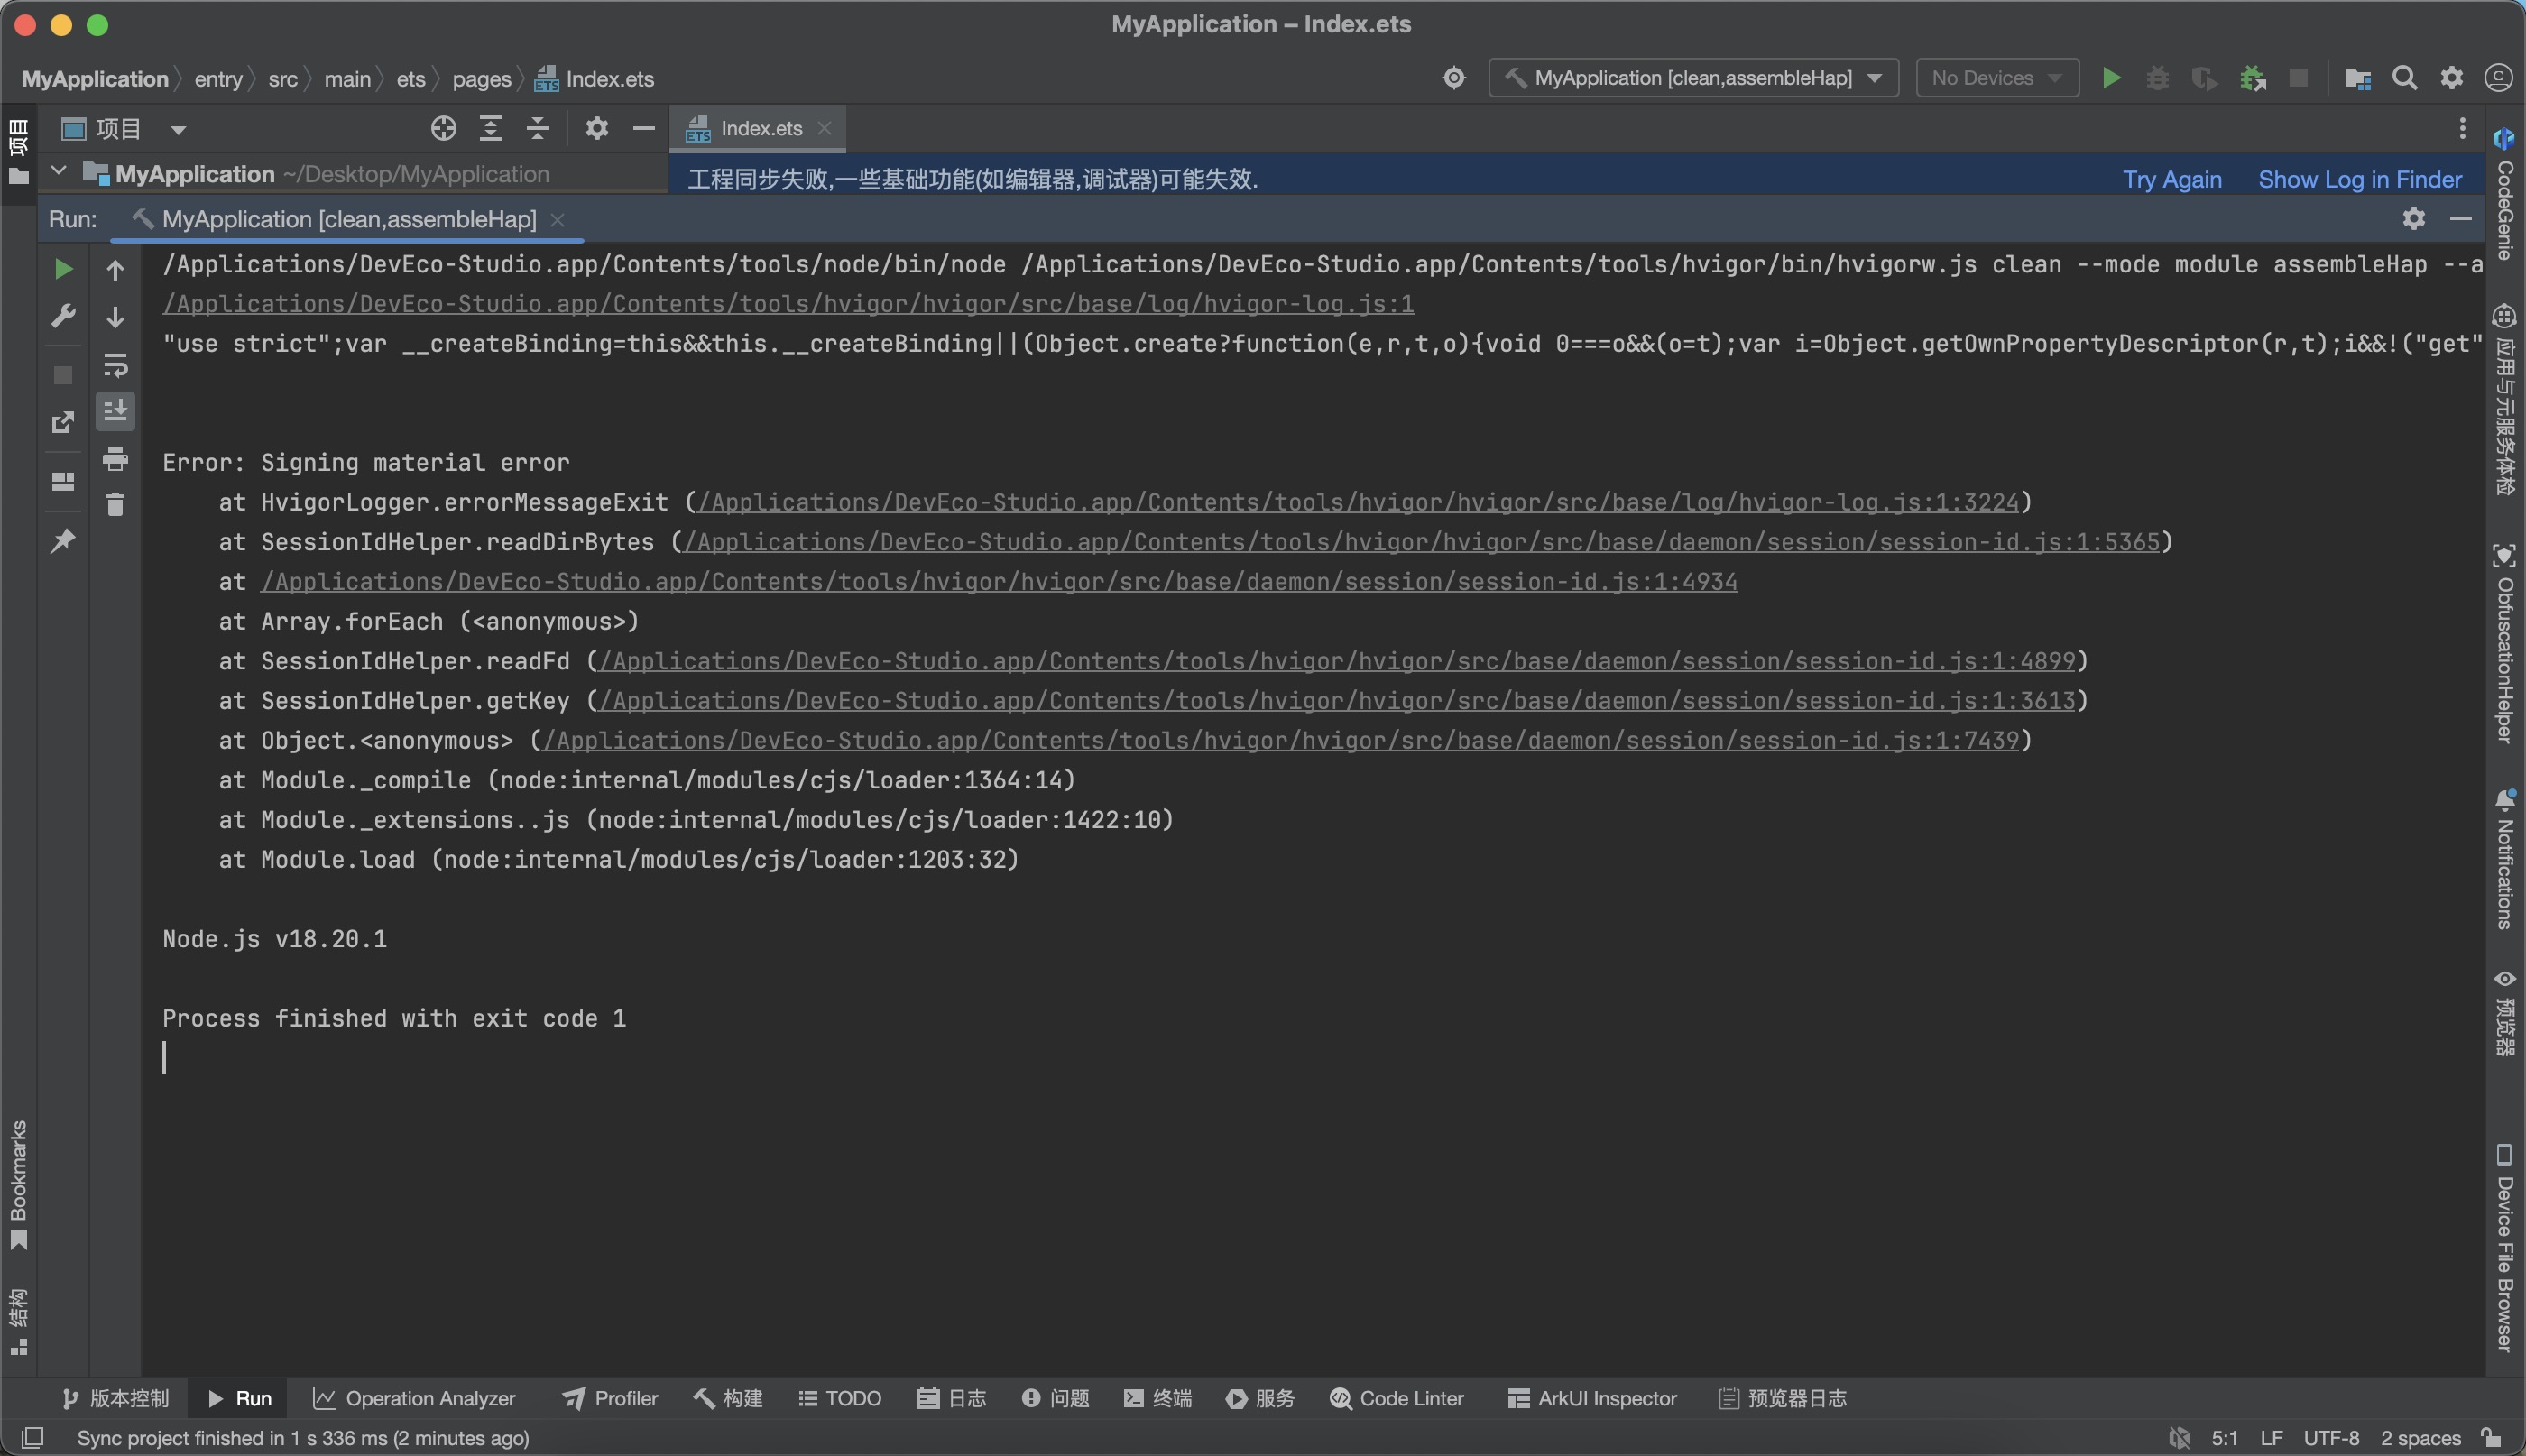Rerun build in Run panel

point(63,269)
